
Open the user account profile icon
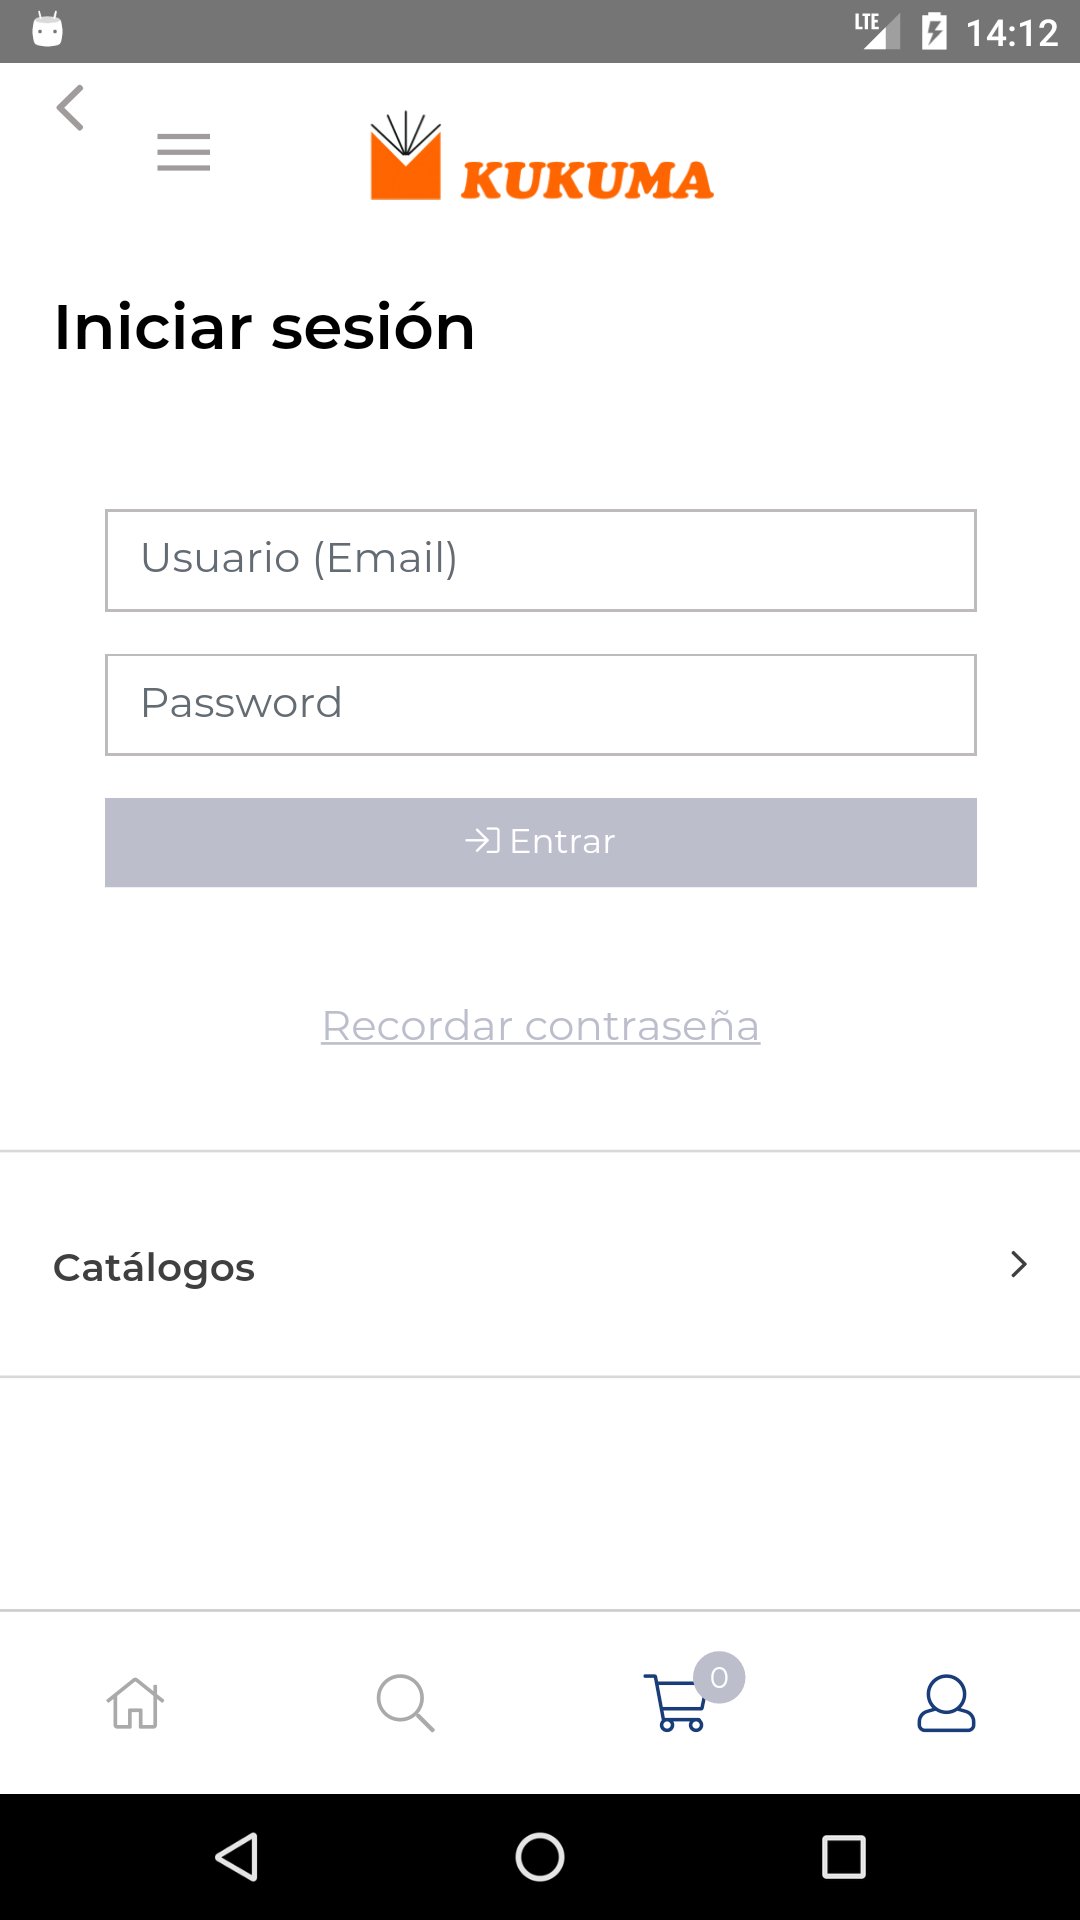946,1703
